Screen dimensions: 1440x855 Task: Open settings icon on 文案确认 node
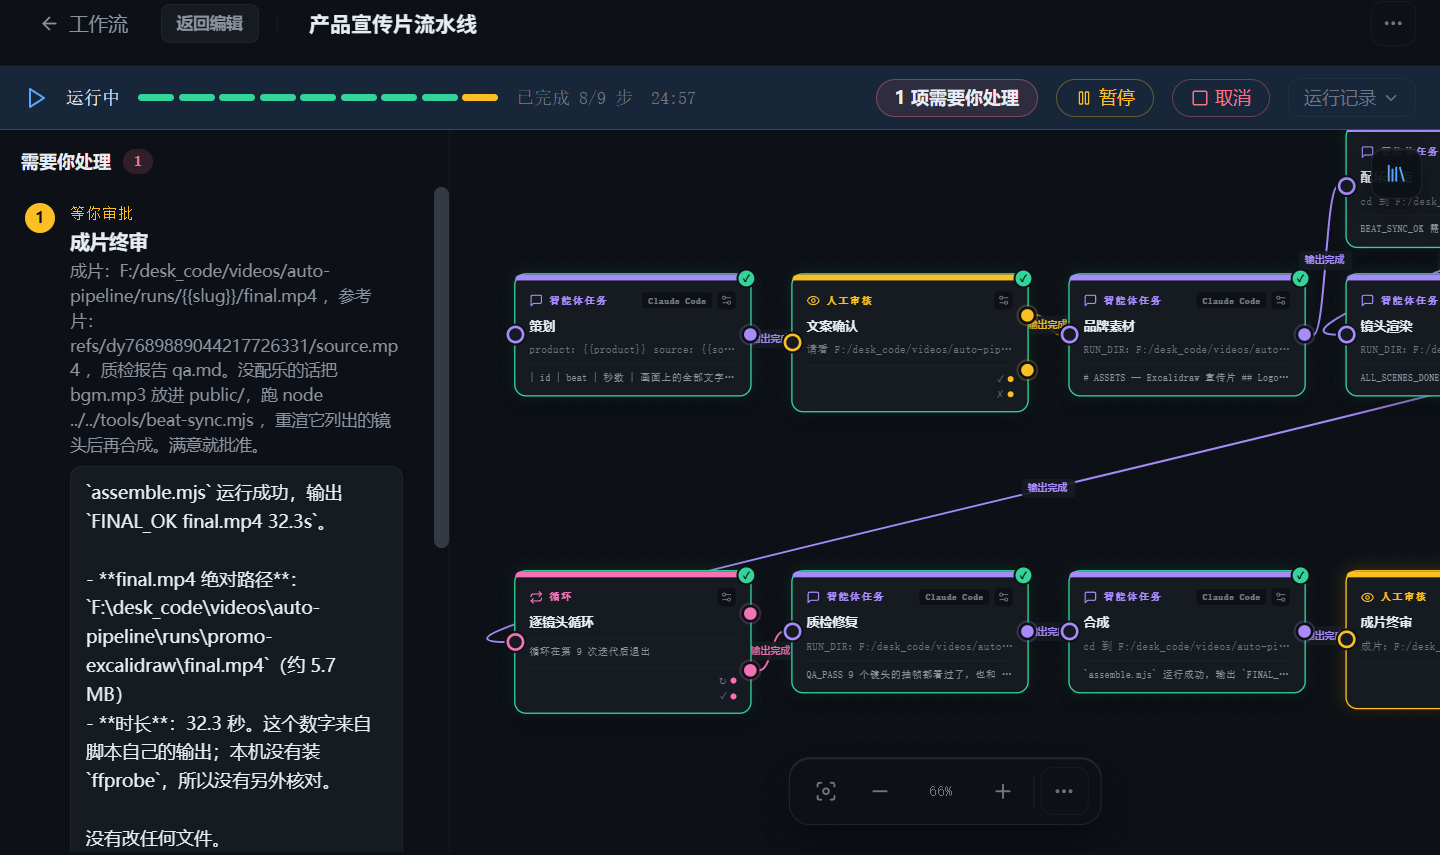[1004, 300]
